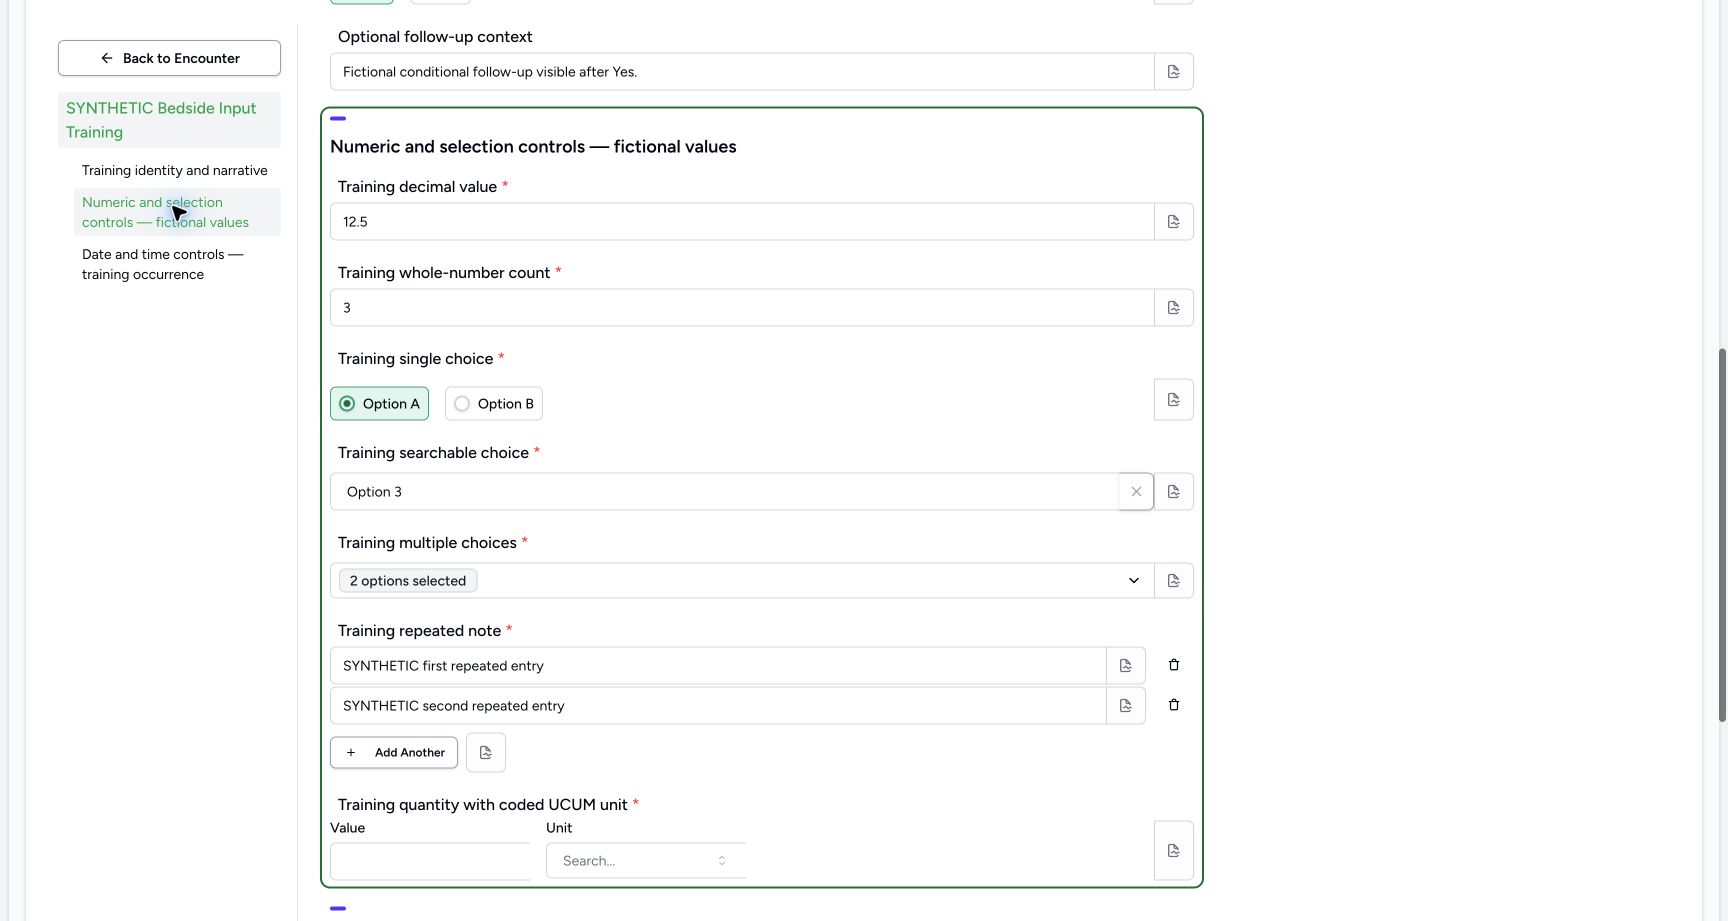Image resolution: width=1728 pixels, height=921 pixels.
Task: Click note icon beside Training single choice
Action: [1174, 400]
